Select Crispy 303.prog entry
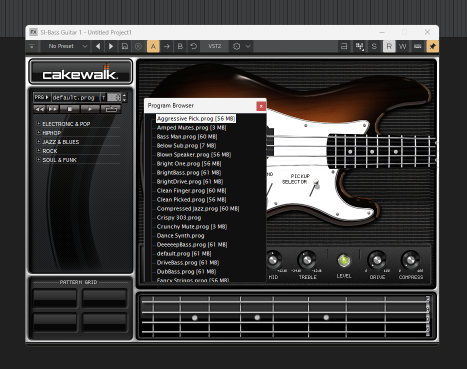The height and width of the screenshot is (369, 467). [x=179, y=218]
